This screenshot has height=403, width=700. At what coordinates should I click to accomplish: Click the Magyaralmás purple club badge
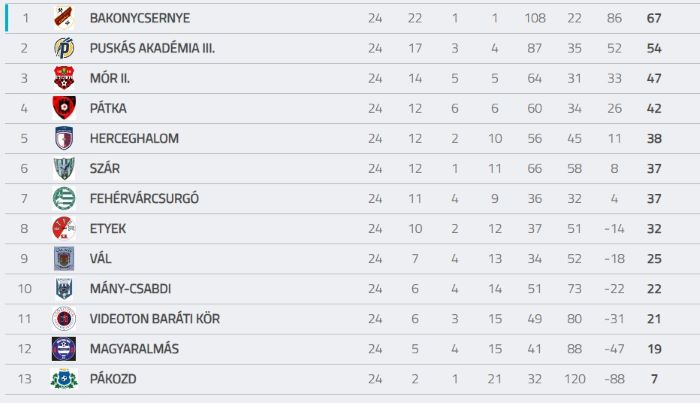(x=64, y=349)
